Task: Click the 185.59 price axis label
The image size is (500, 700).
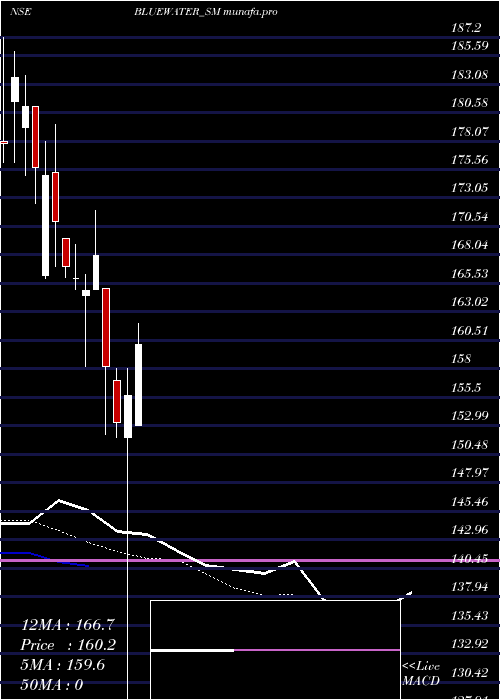Action: [x=470, y=46]
